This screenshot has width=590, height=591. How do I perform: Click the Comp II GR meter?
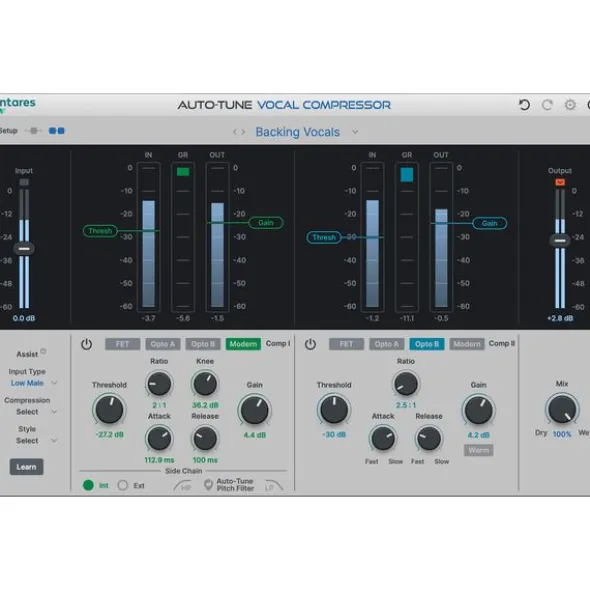[407, 237]
